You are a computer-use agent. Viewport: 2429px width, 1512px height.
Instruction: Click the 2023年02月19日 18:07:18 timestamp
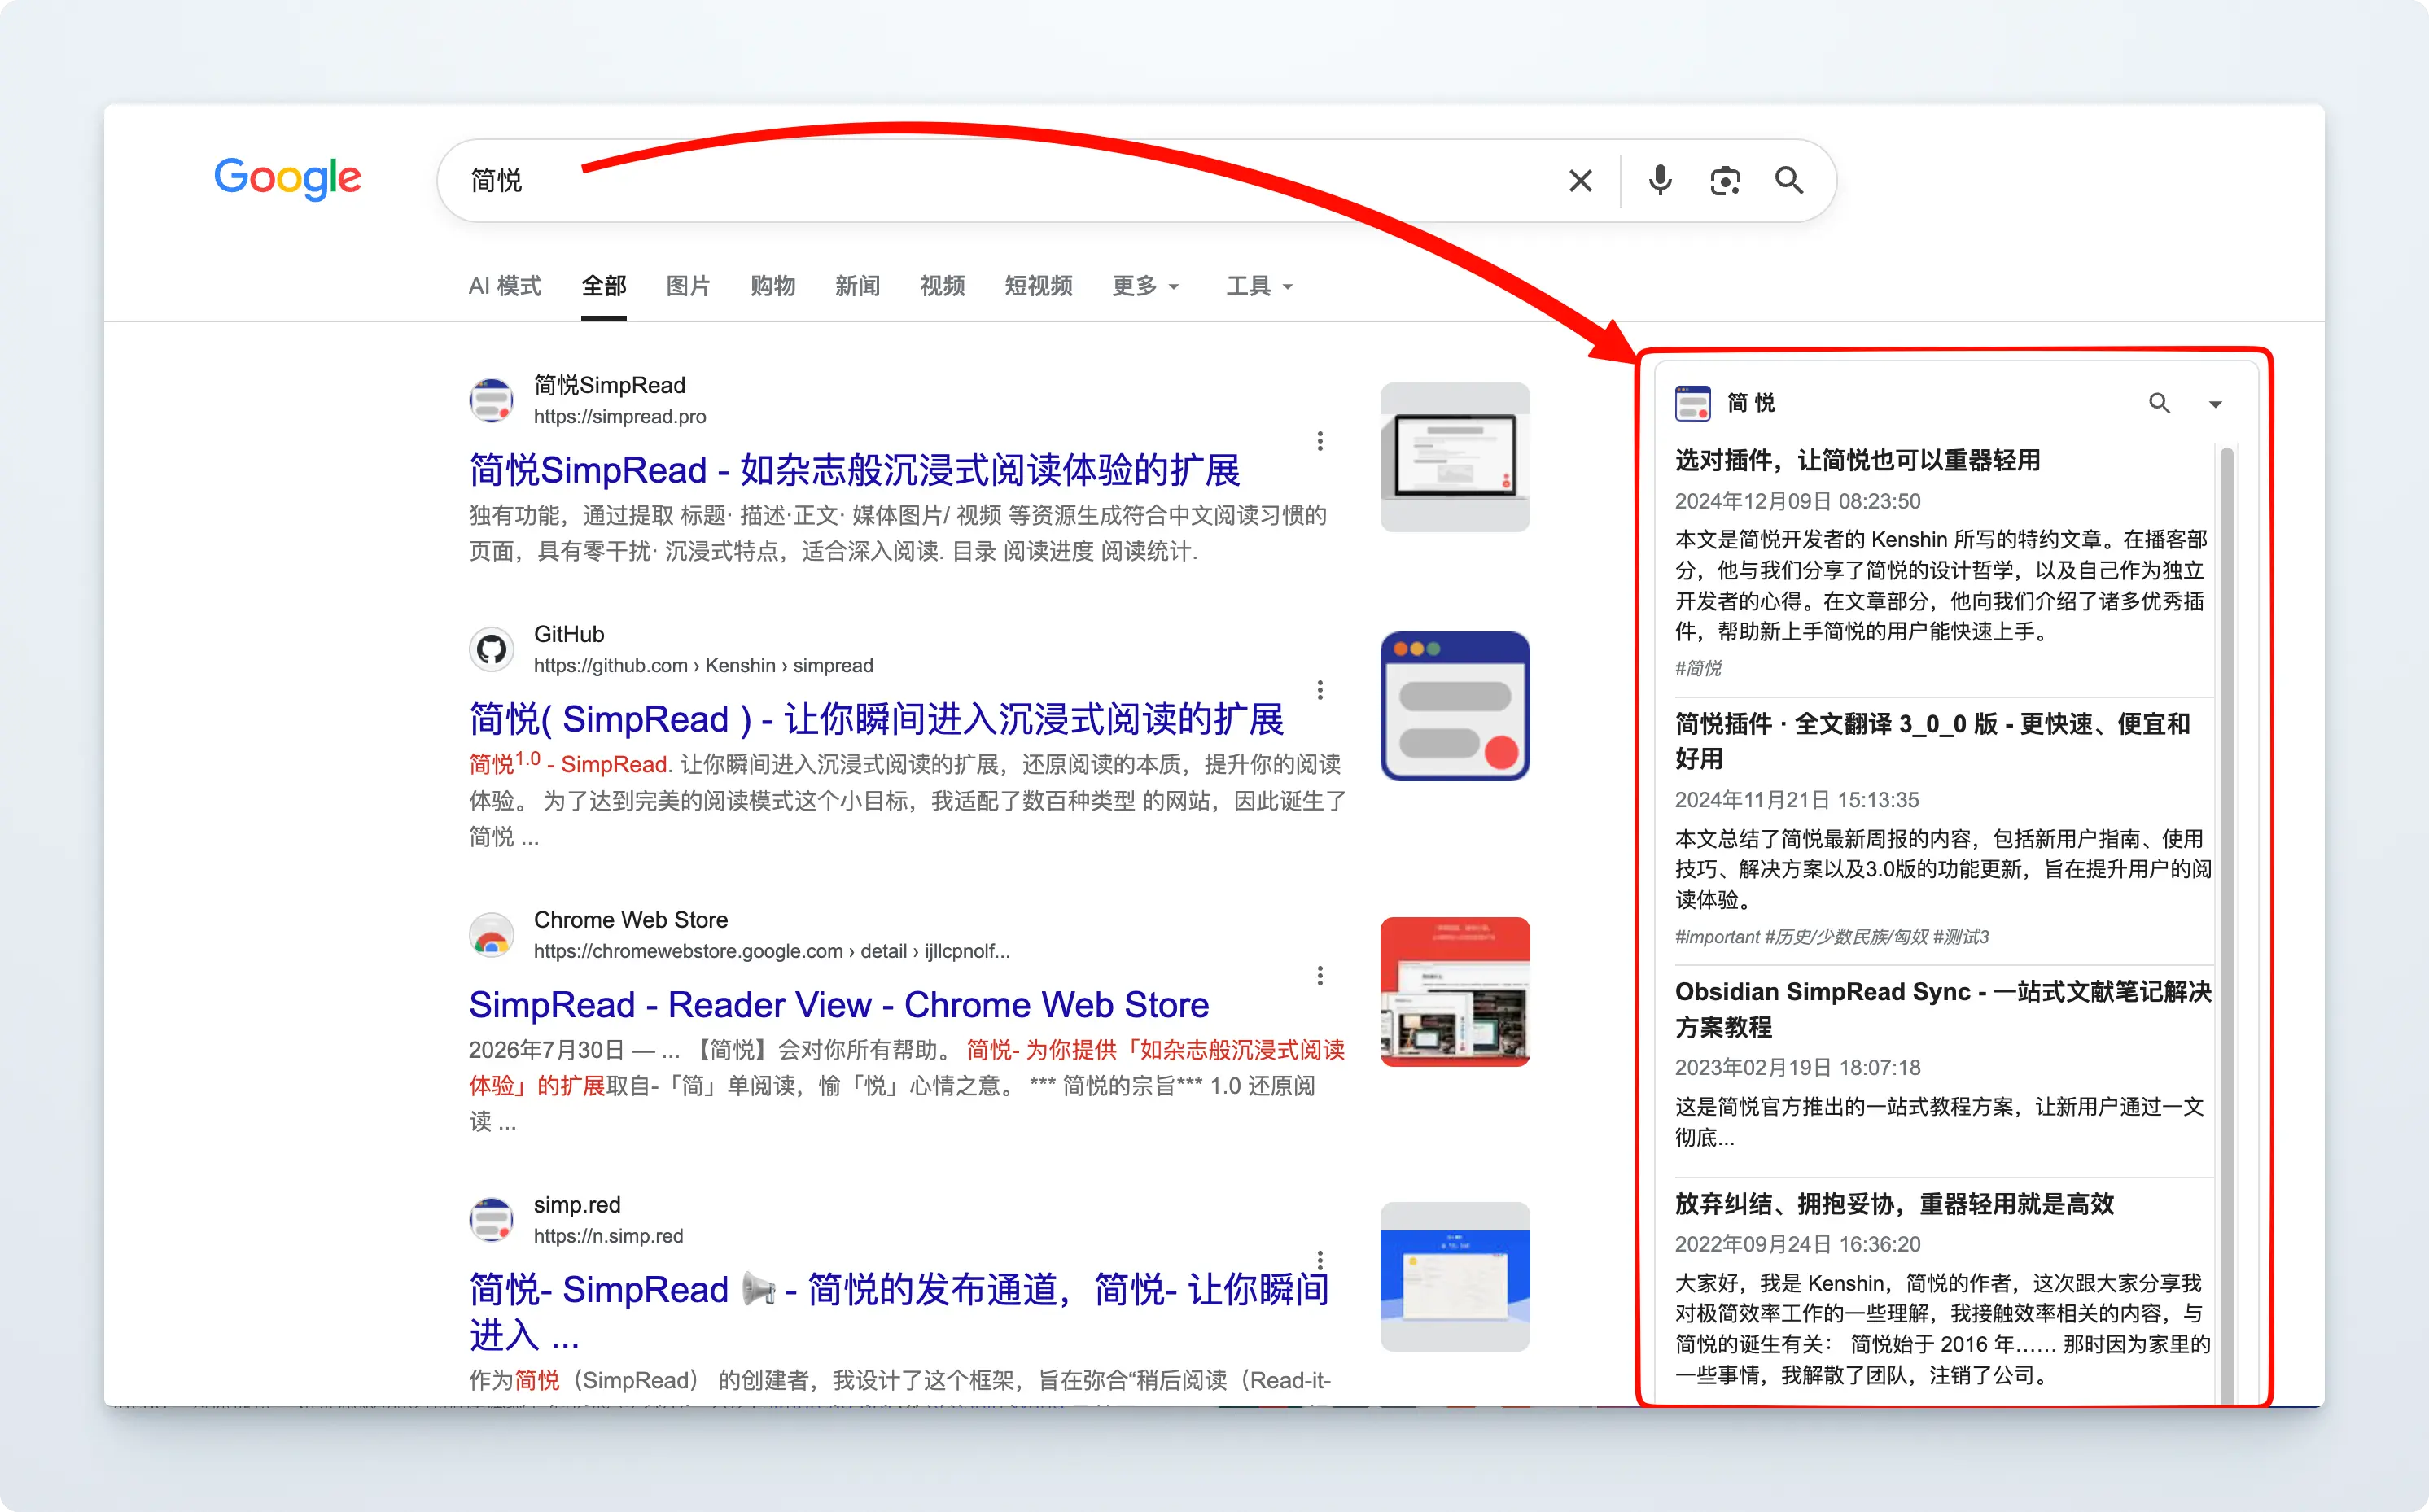coord(1798,1068)
